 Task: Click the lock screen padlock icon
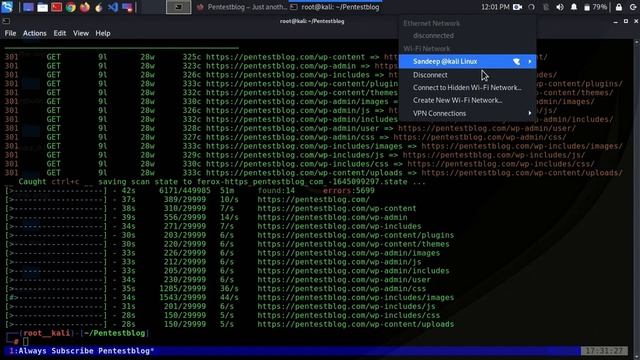click(619, 7)
